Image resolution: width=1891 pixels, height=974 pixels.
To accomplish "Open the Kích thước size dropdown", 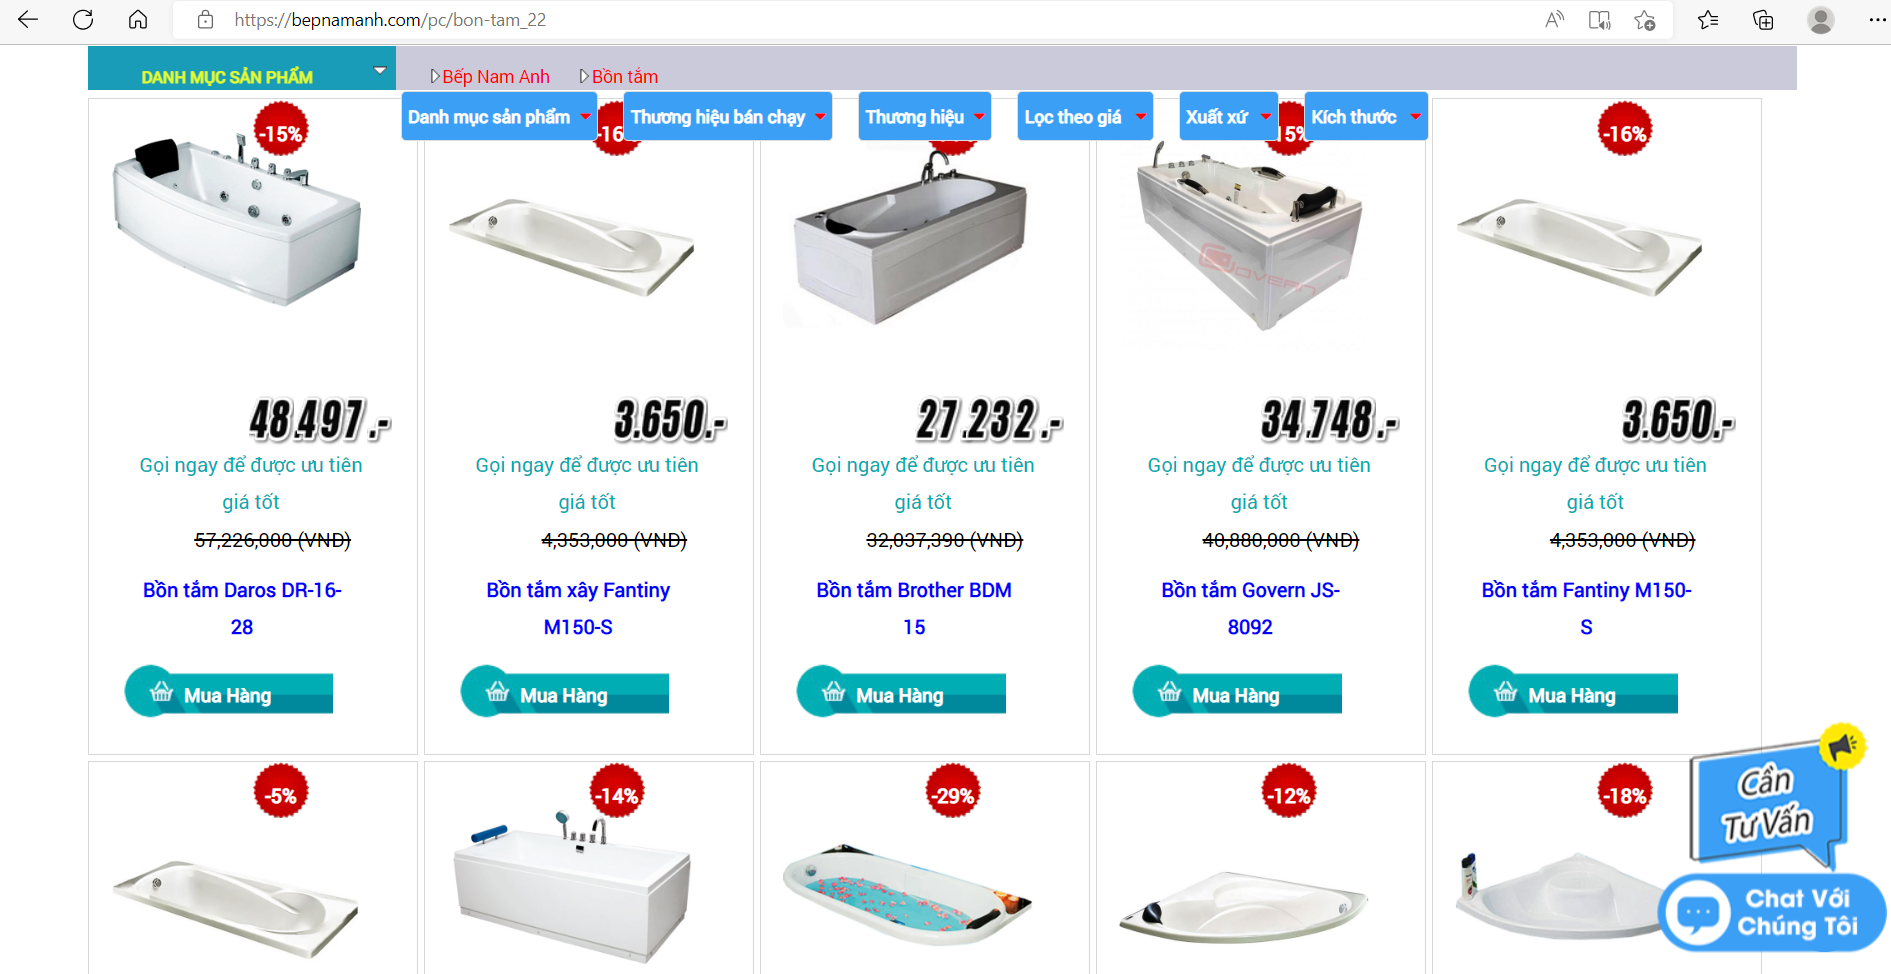I will pos(1366,117).
